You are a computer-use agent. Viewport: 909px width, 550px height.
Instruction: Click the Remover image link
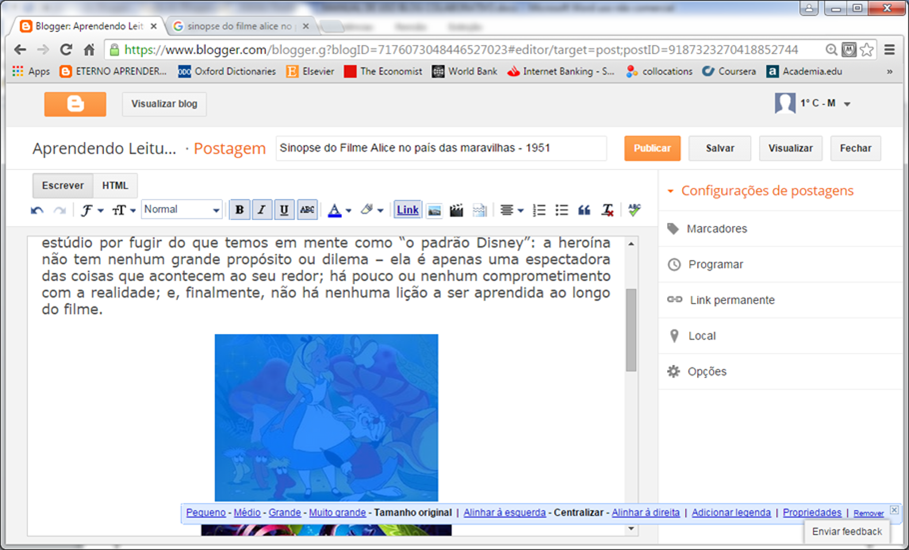(868, 513)
